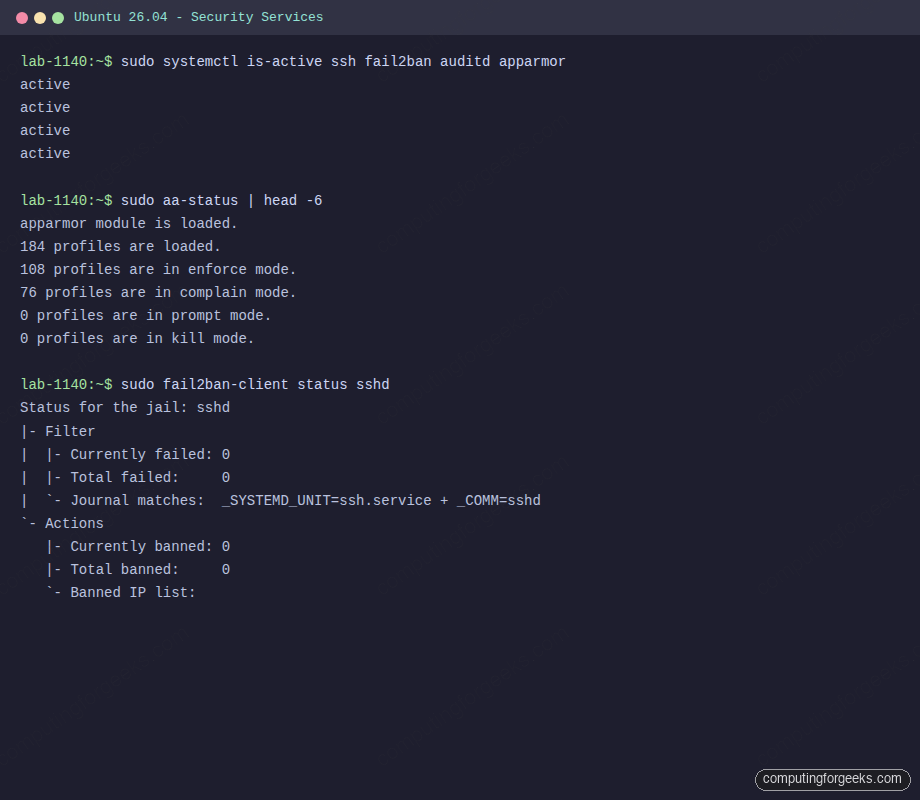Select the first active status line
The image size is (920, 800).
44,84
